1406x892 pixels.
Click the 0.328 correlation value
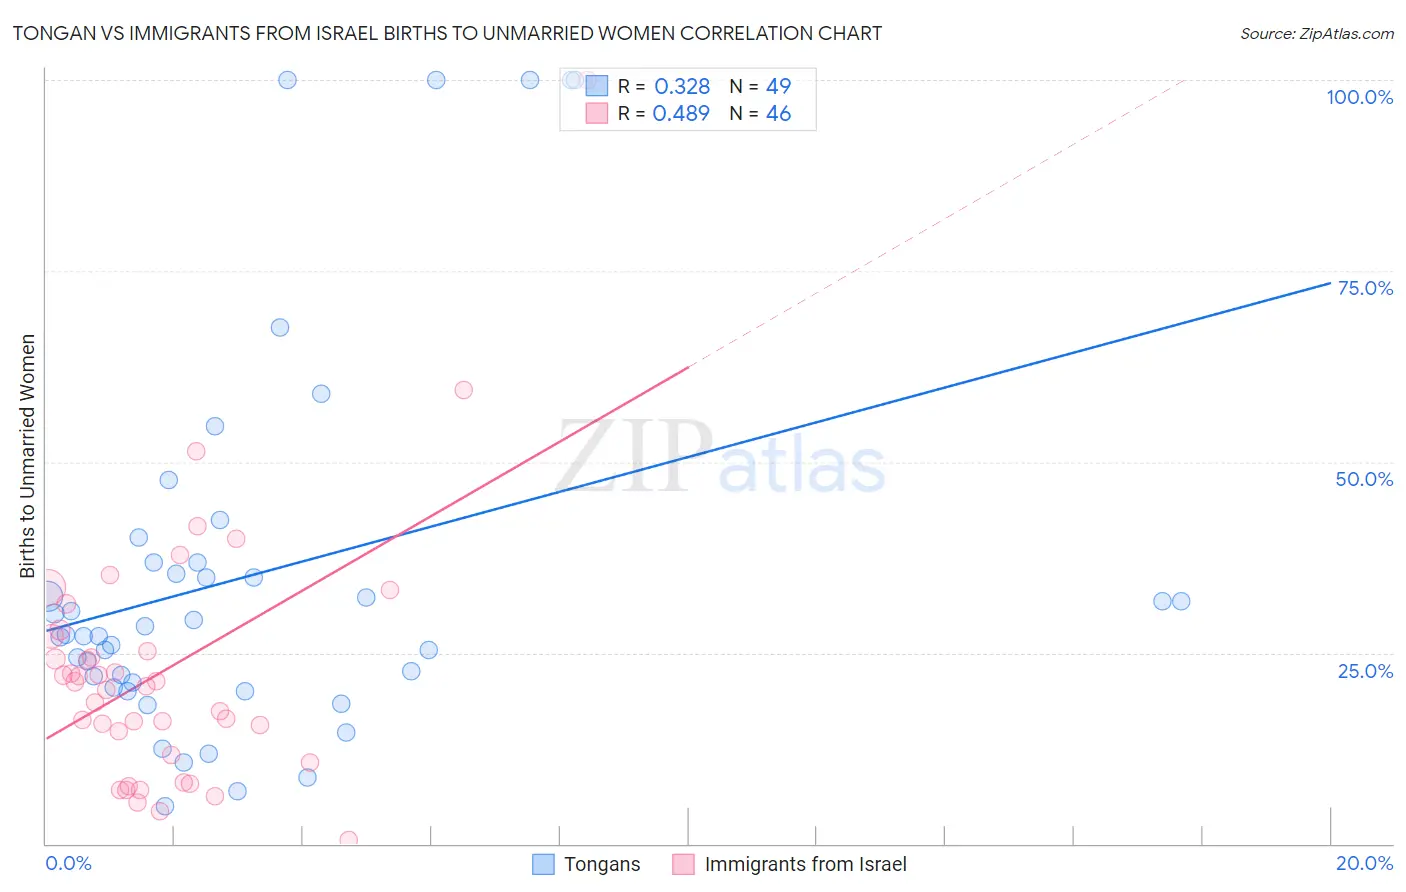tap(682, 86)
